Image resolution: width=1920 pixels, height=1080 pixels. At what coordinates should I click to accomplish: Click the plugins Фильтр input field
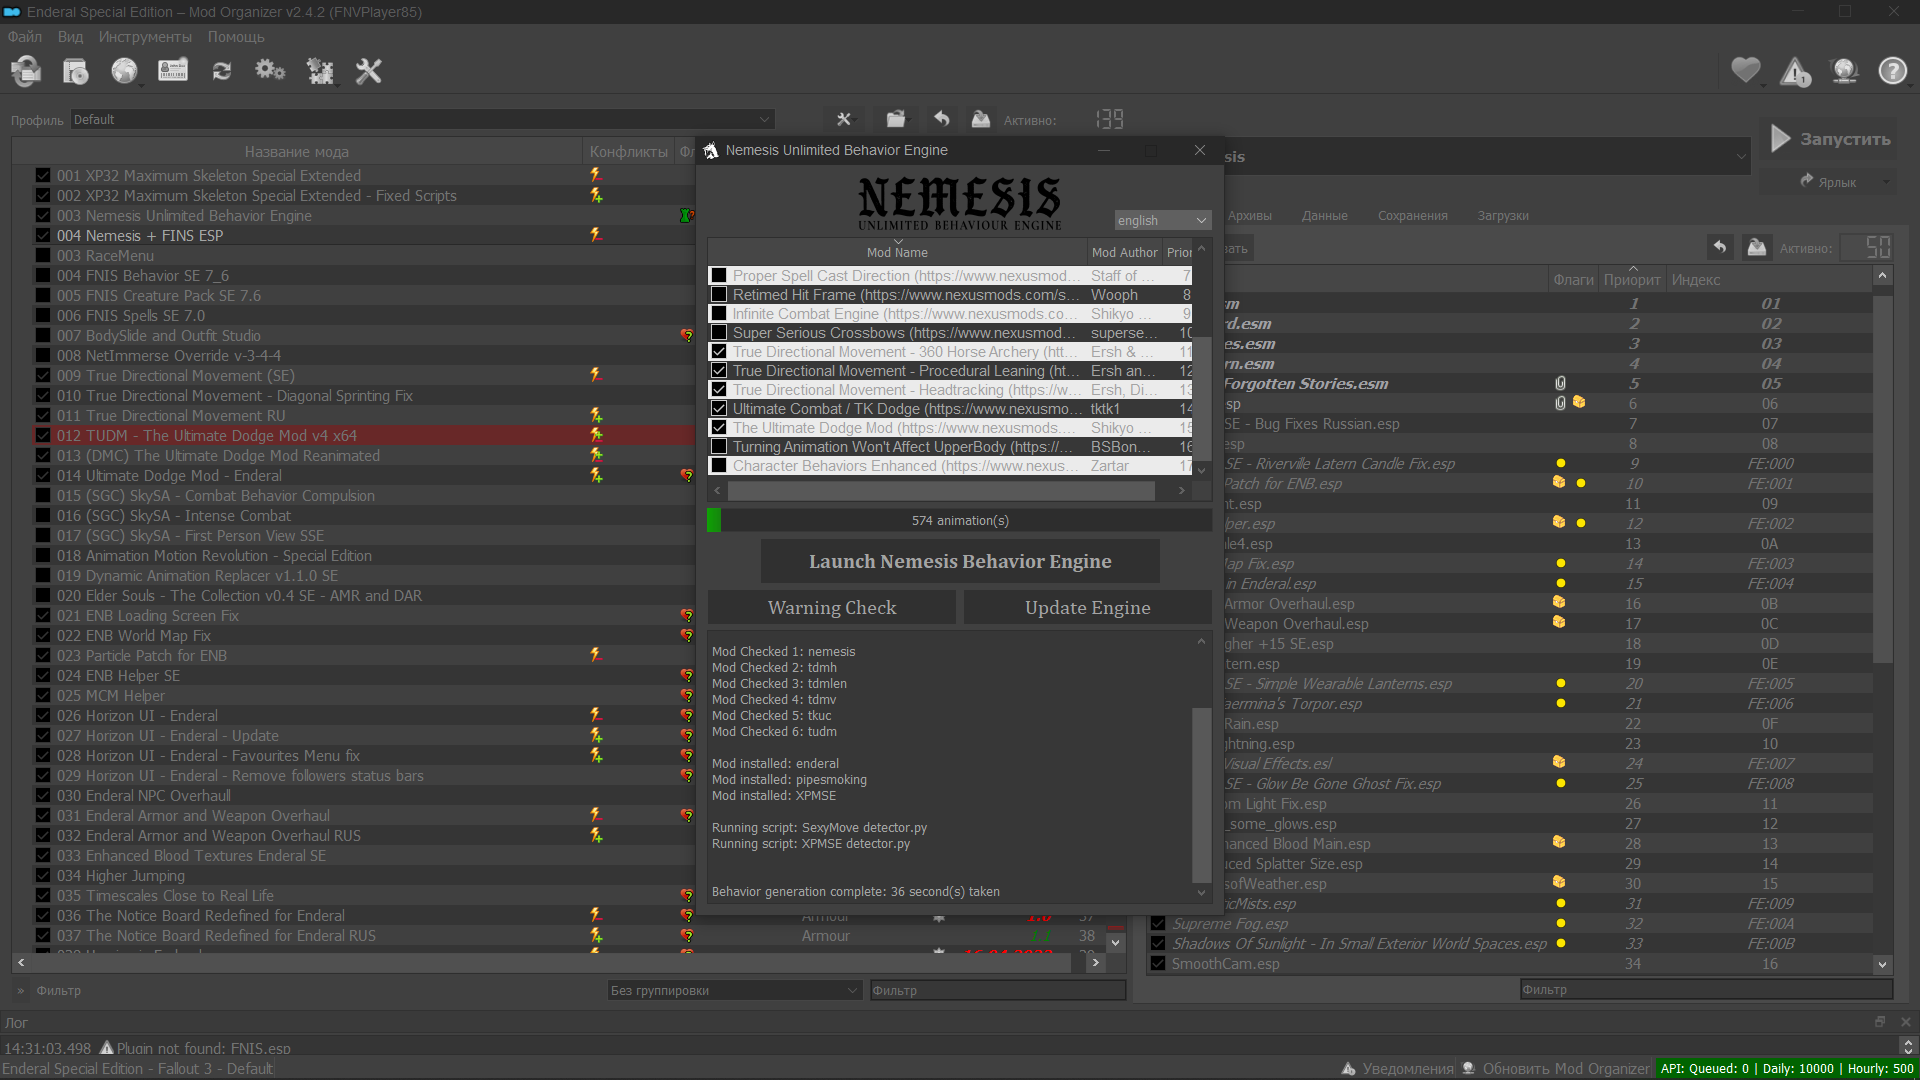click(x=1706, y=989)
